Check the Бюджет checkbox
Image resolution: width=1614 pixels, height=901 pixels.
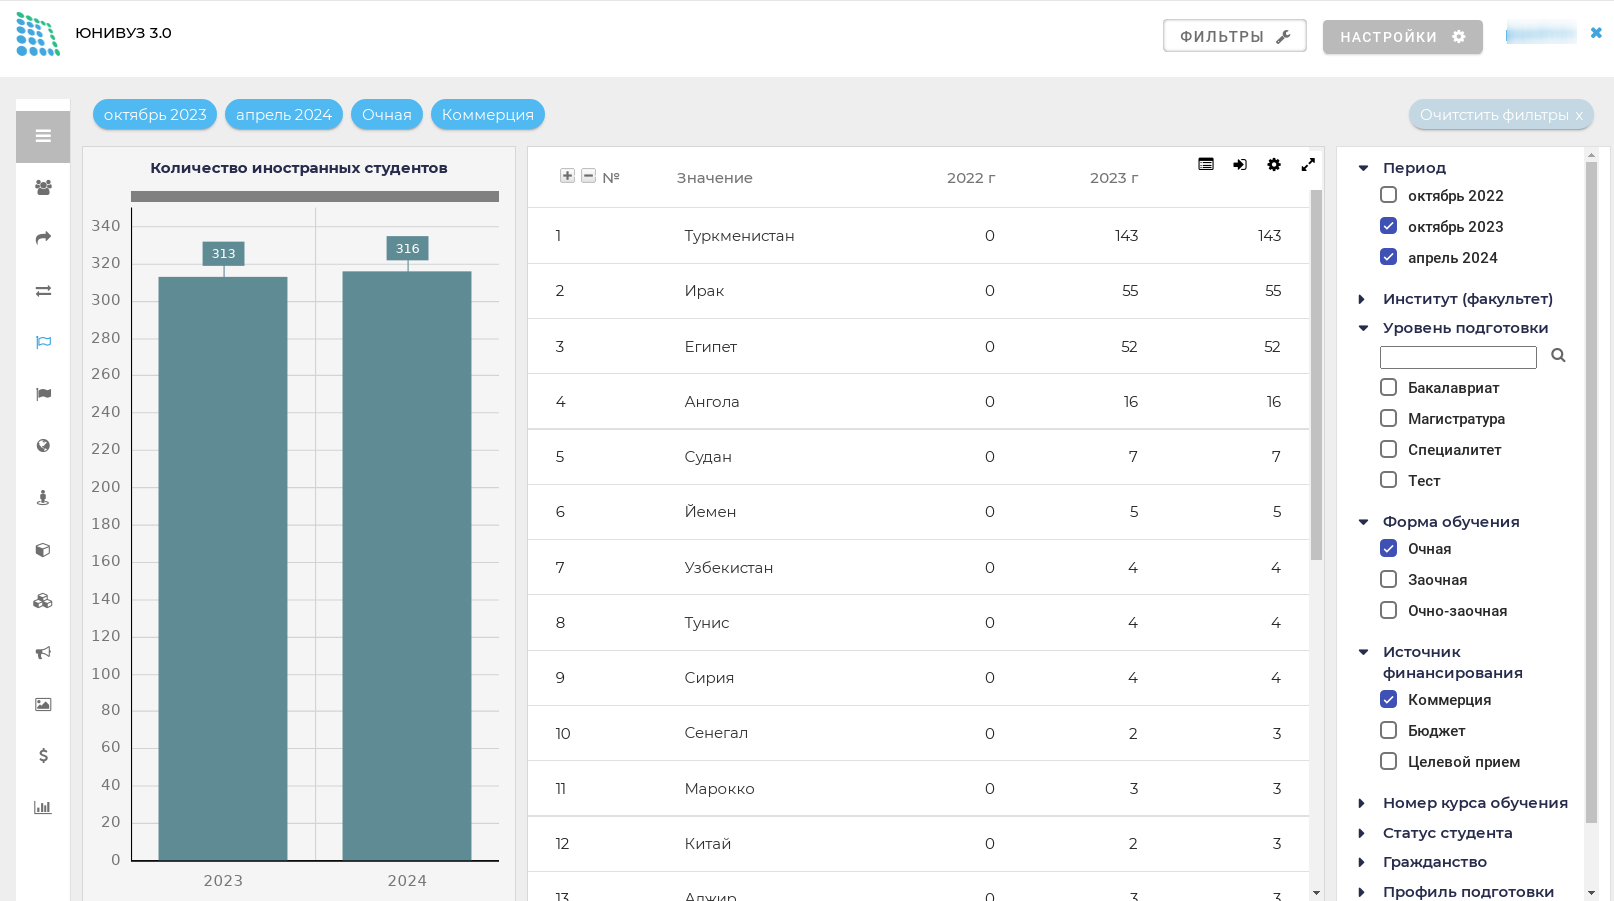point(1389,730)
